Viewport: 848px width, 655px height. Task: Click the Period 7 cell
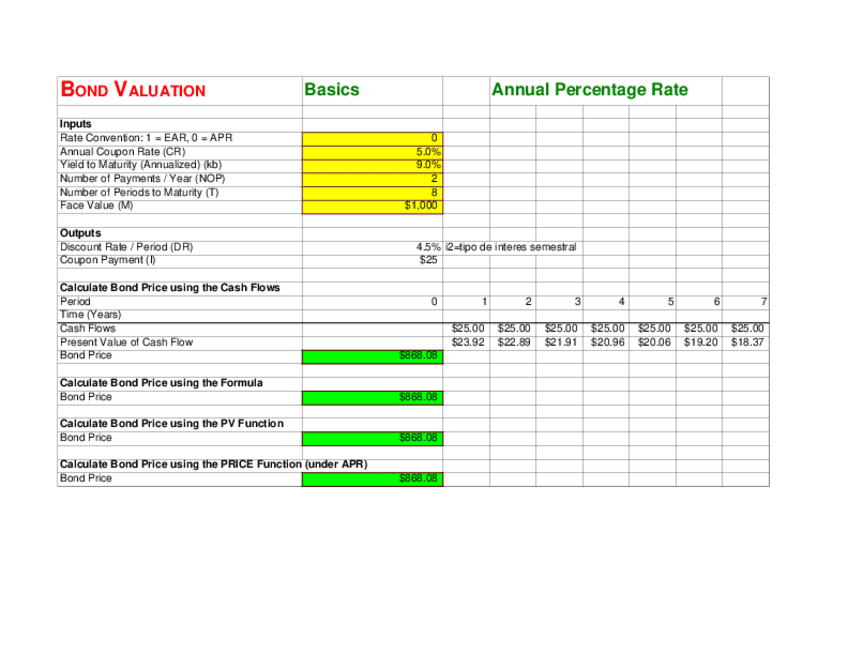pos(745,302)
